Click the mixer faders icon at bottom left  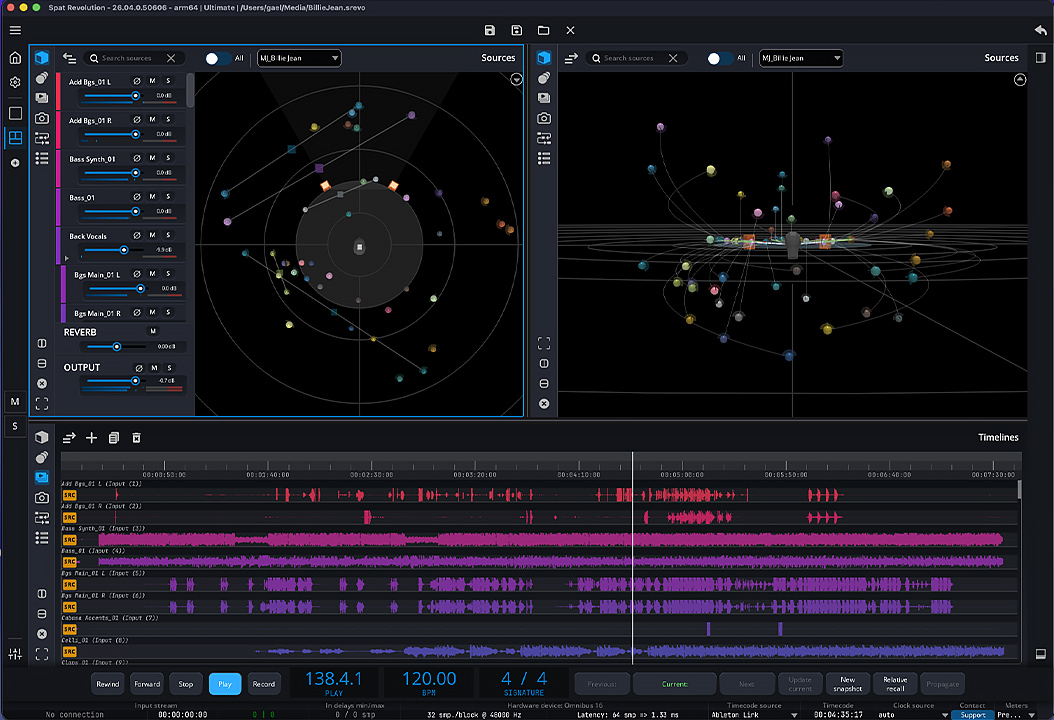coord(15,654)
